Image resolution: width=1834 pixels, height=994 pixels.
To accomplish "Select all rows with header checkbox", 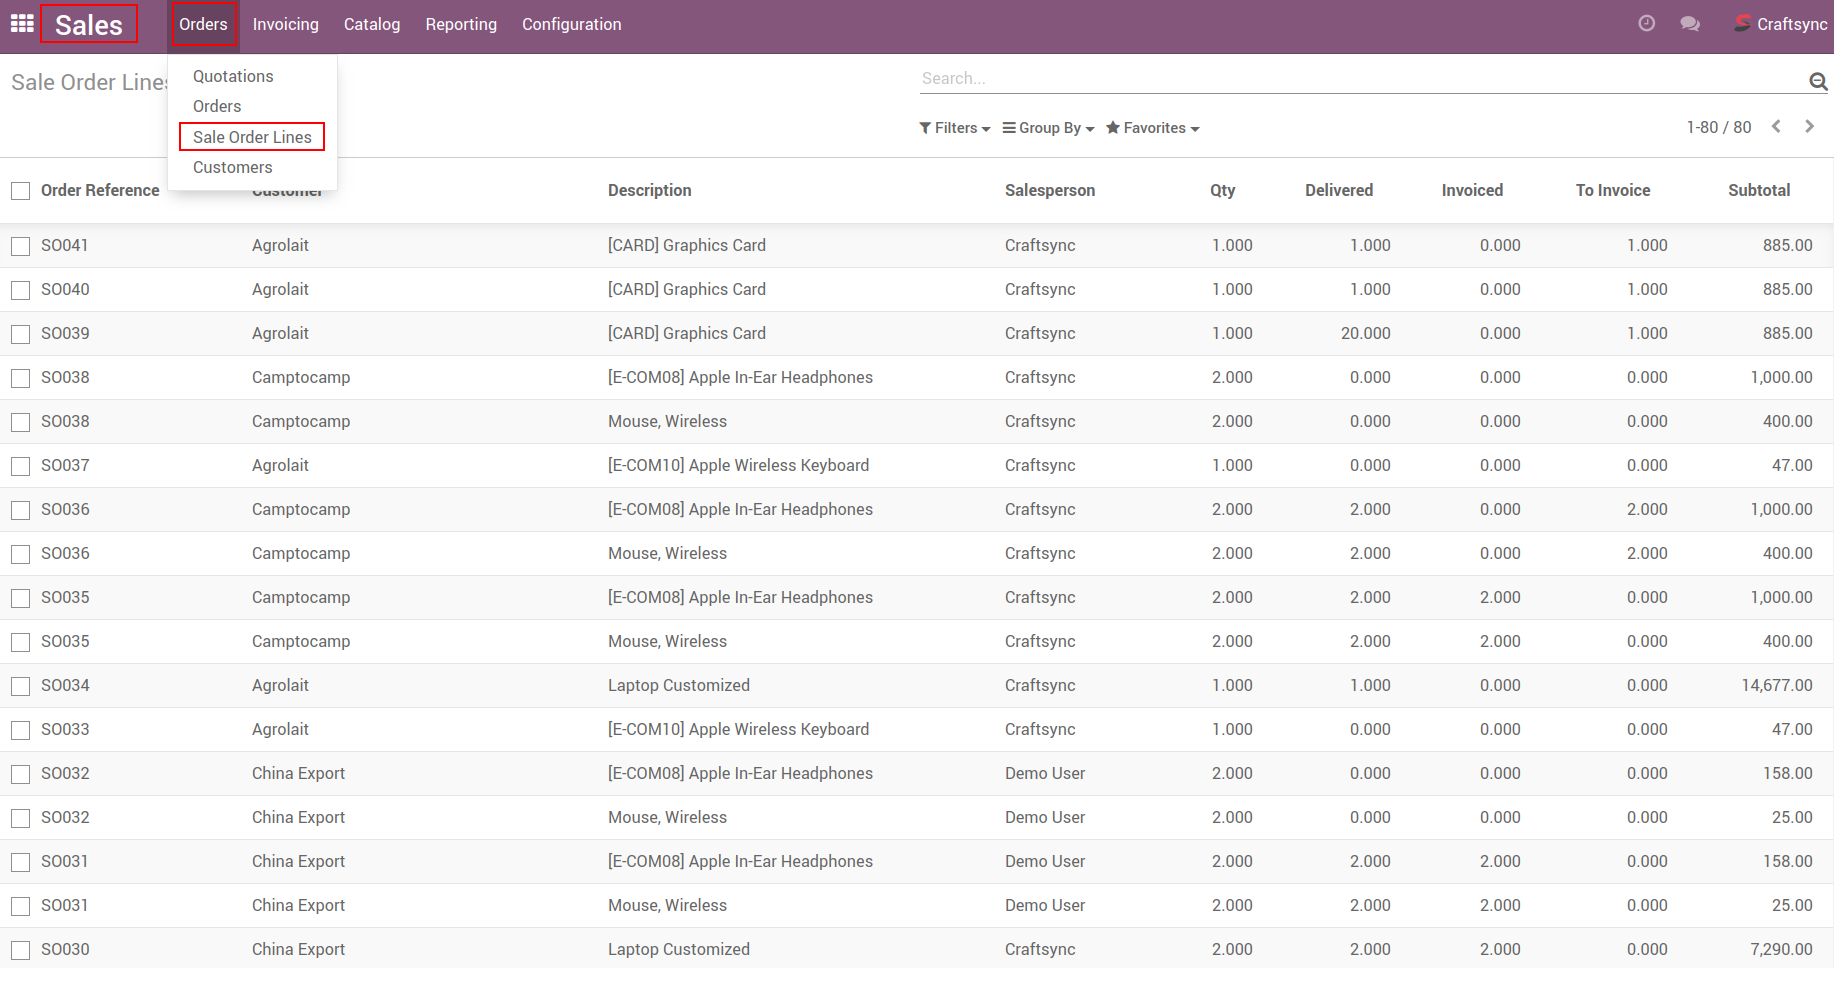I will (x=21, y=191).
